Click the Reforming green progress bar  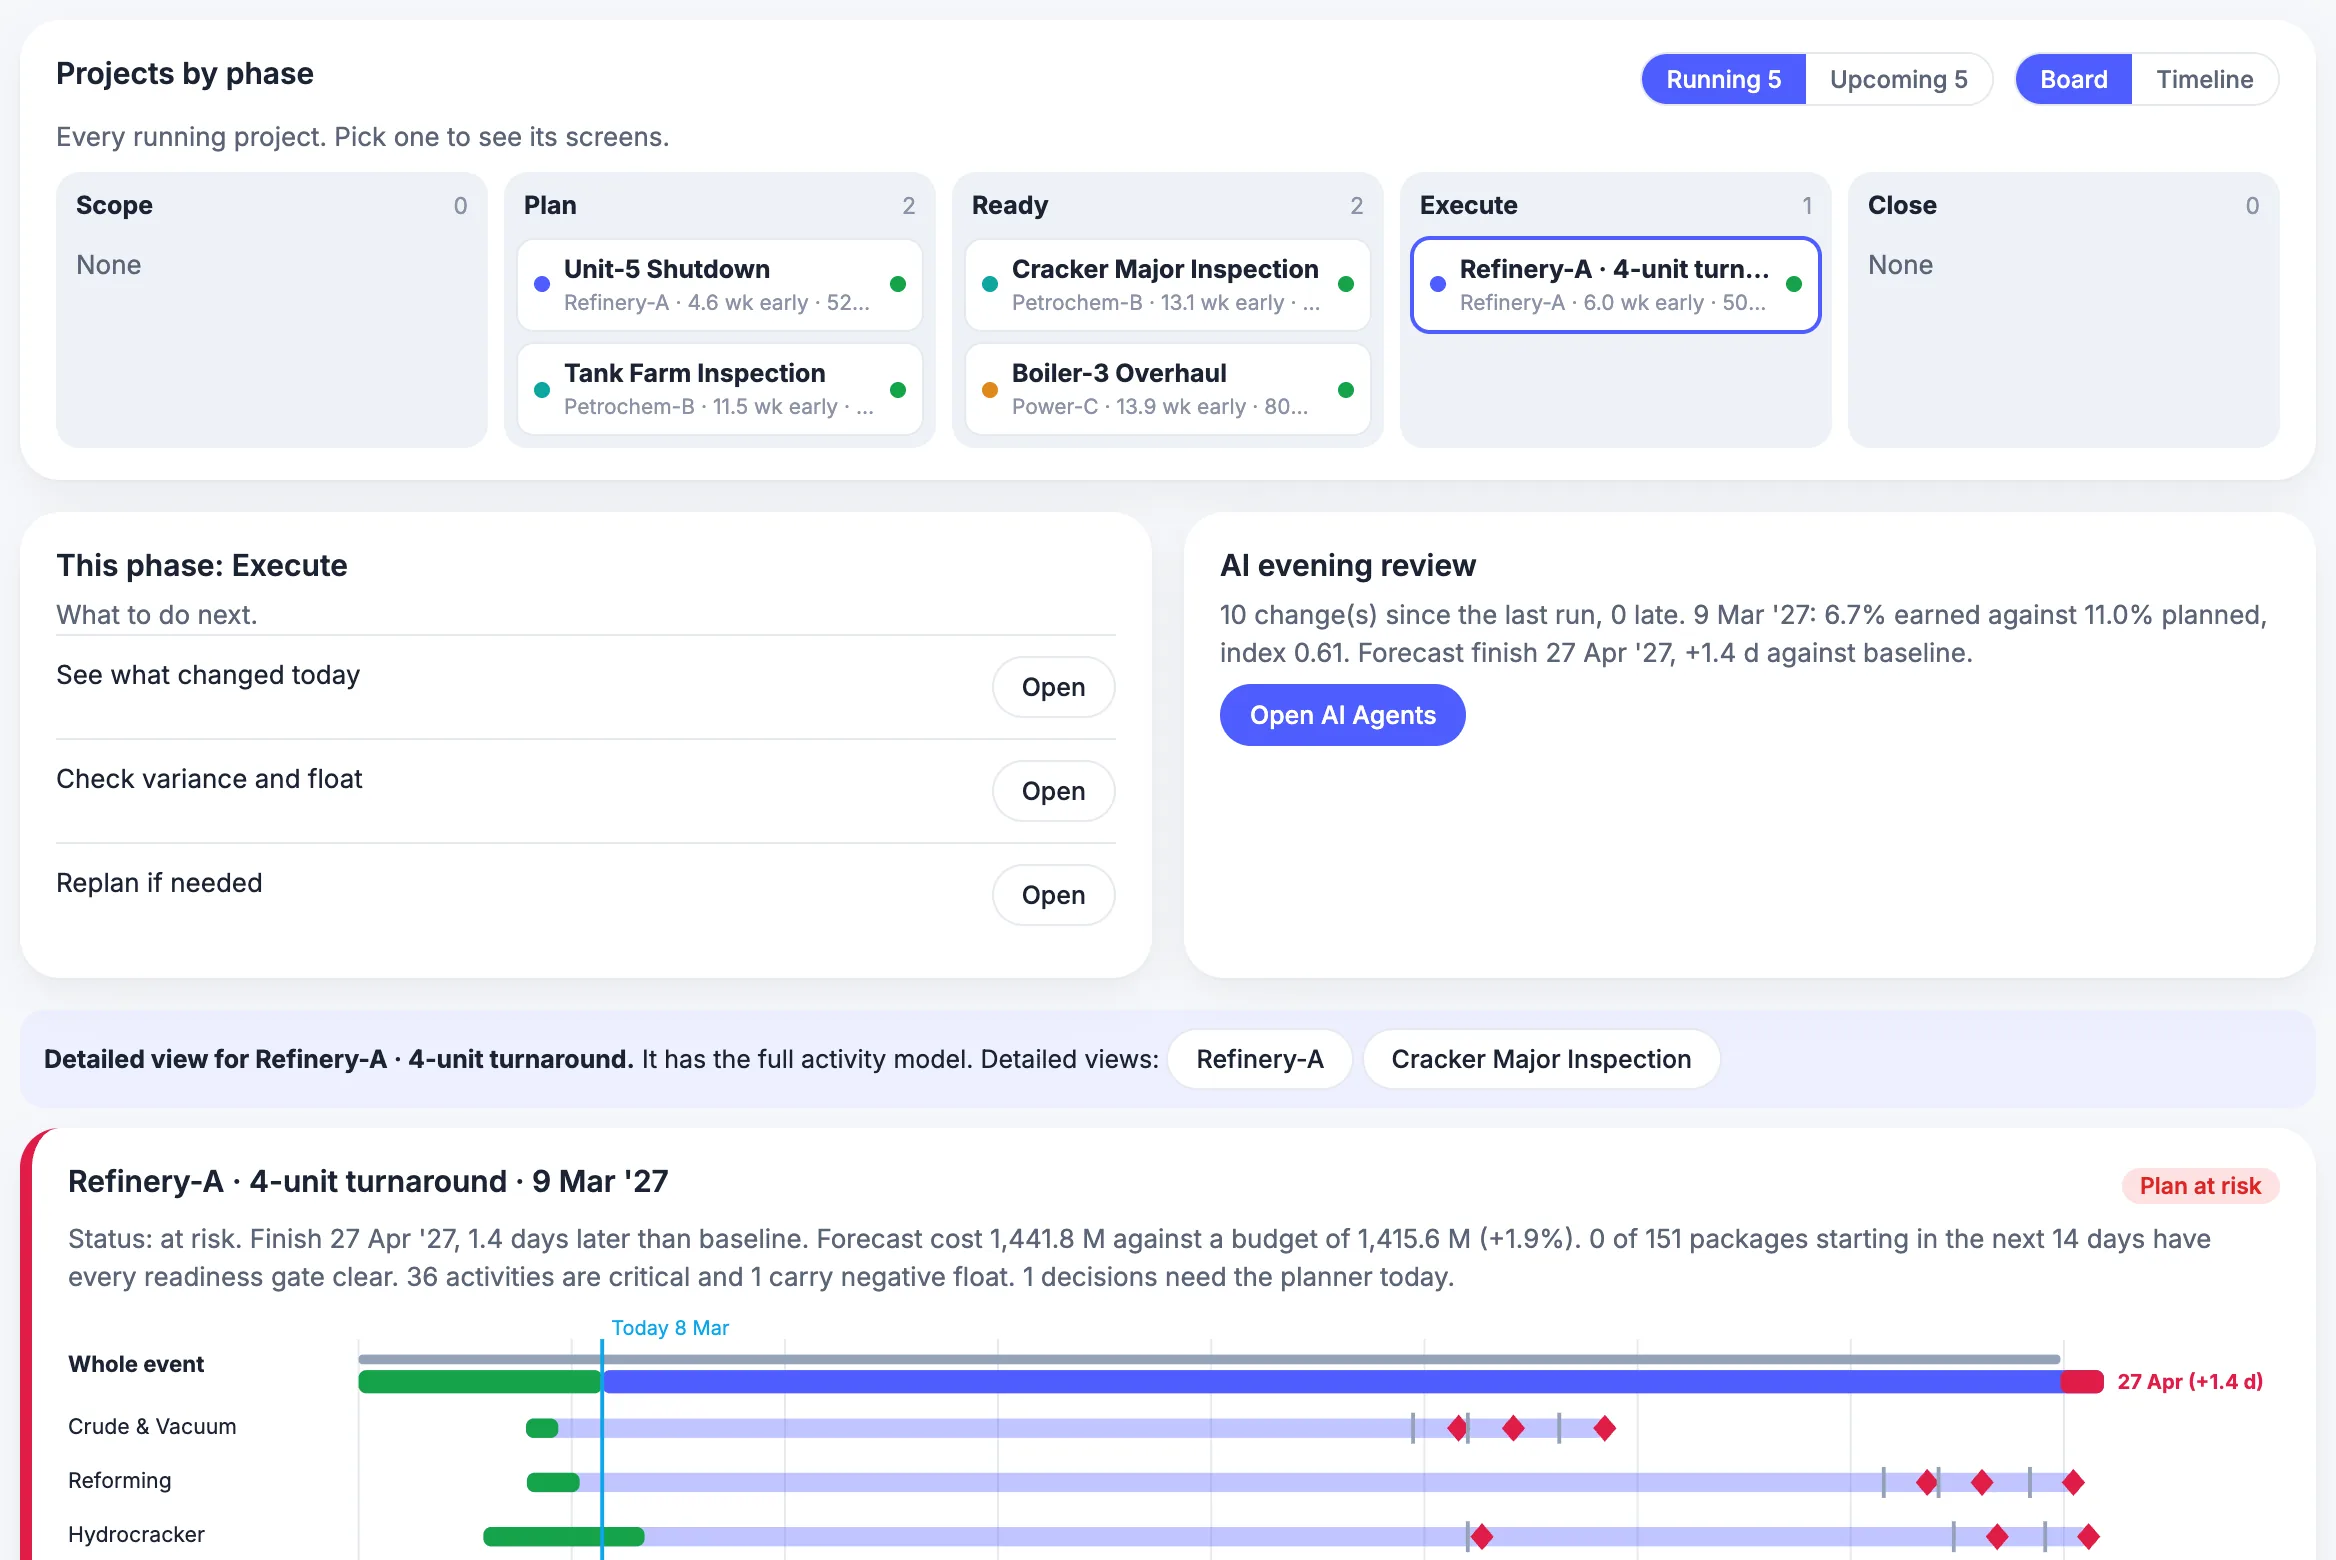[553, 1482]
